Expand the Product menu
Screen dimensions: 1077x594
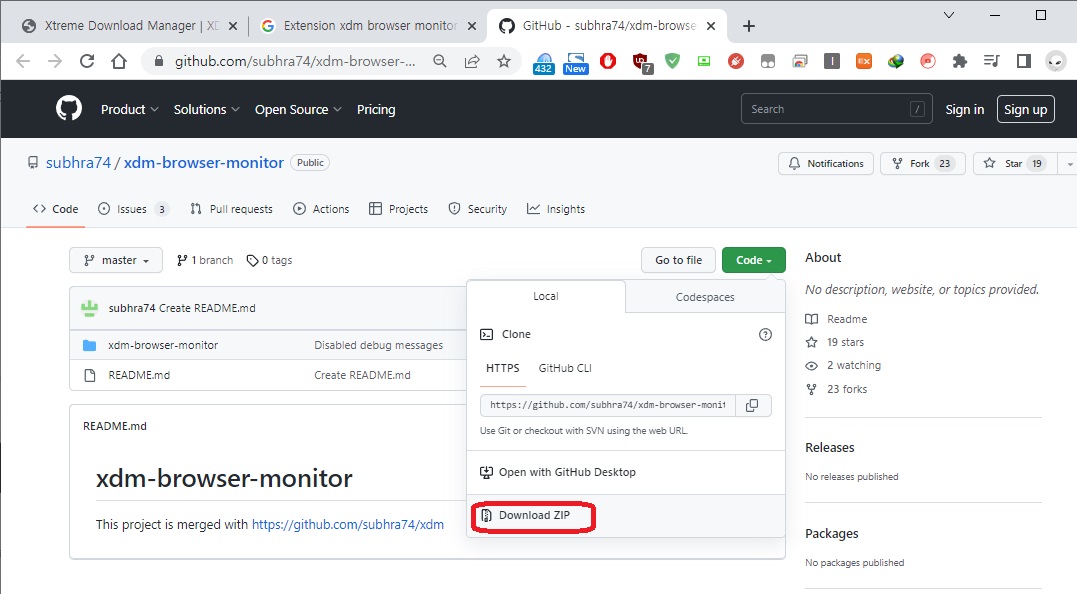click(129, 109)
